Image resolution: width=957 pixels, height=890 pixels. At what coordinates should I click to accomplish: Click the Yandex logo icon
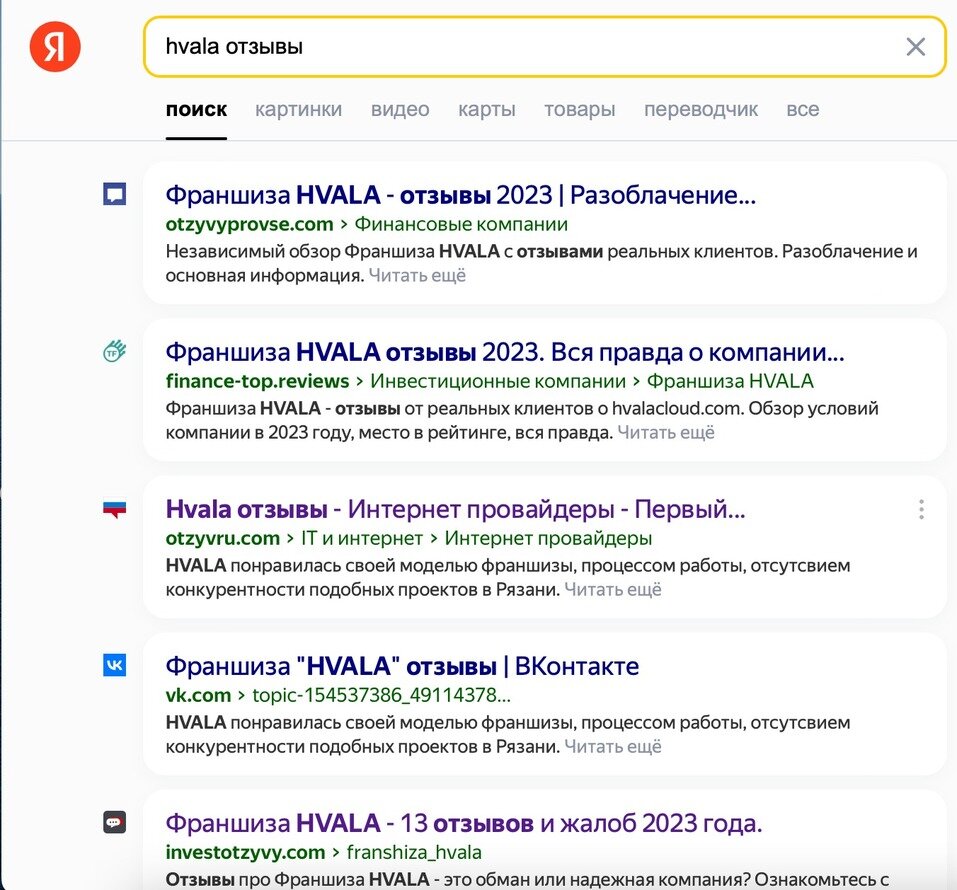(55, 46)
